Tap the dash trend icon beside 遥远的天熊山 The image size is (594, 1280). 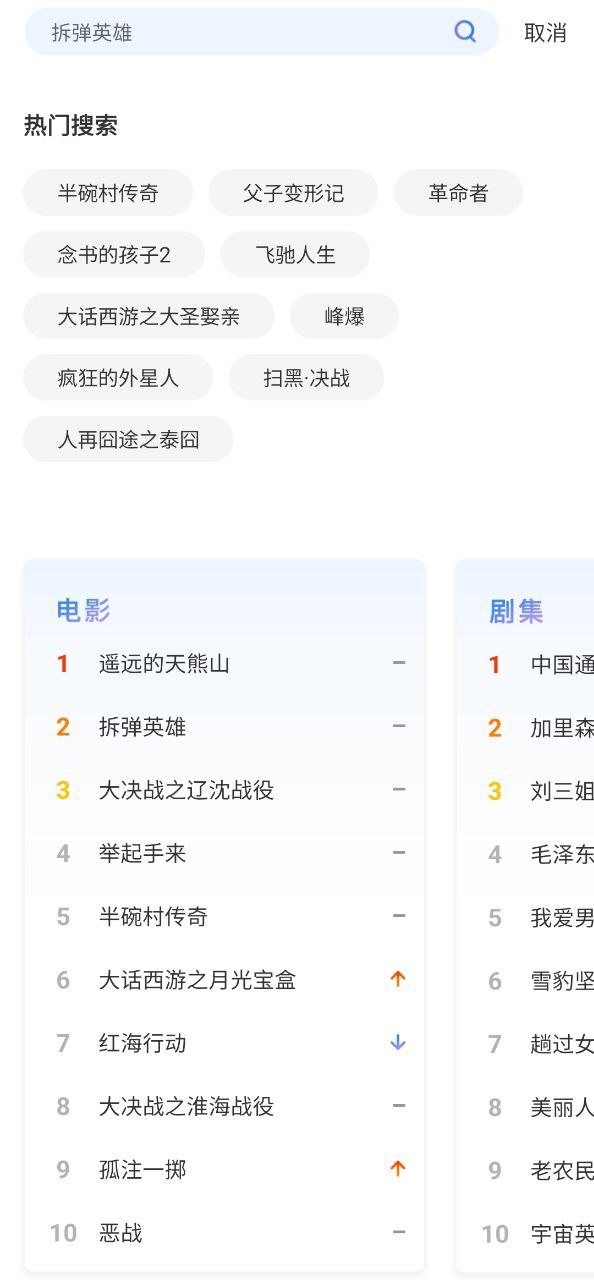[x=399, y=663]
